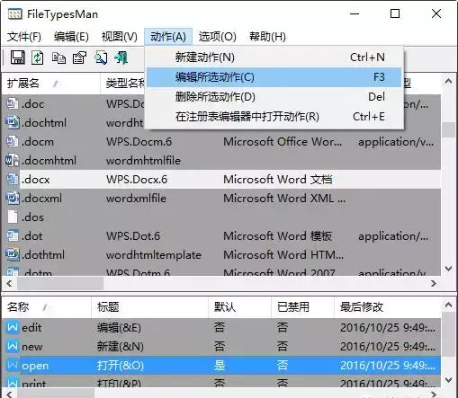Click the .docm file type icon

pyautogui.click(x=13, y=141)
